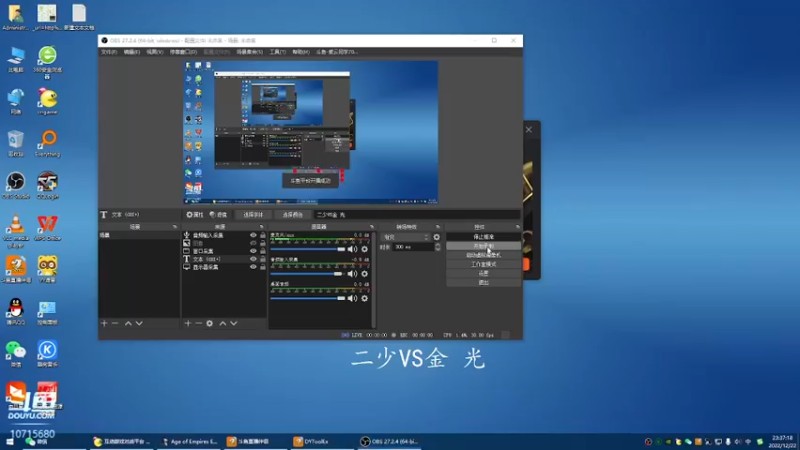Open Everything search desktop icon
Viewport: 800px width, 450px height.
pos(47,143)
